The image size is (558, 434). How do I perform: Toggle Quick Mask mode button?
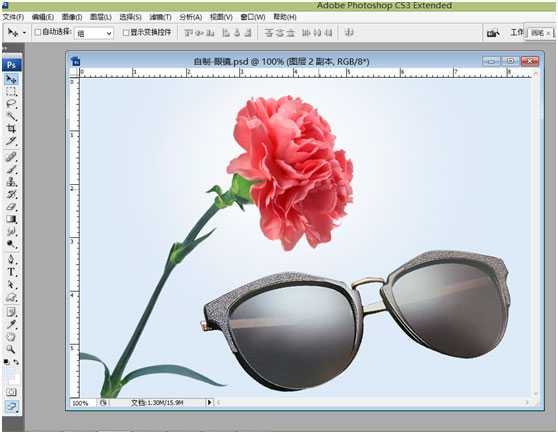(12, 392)
